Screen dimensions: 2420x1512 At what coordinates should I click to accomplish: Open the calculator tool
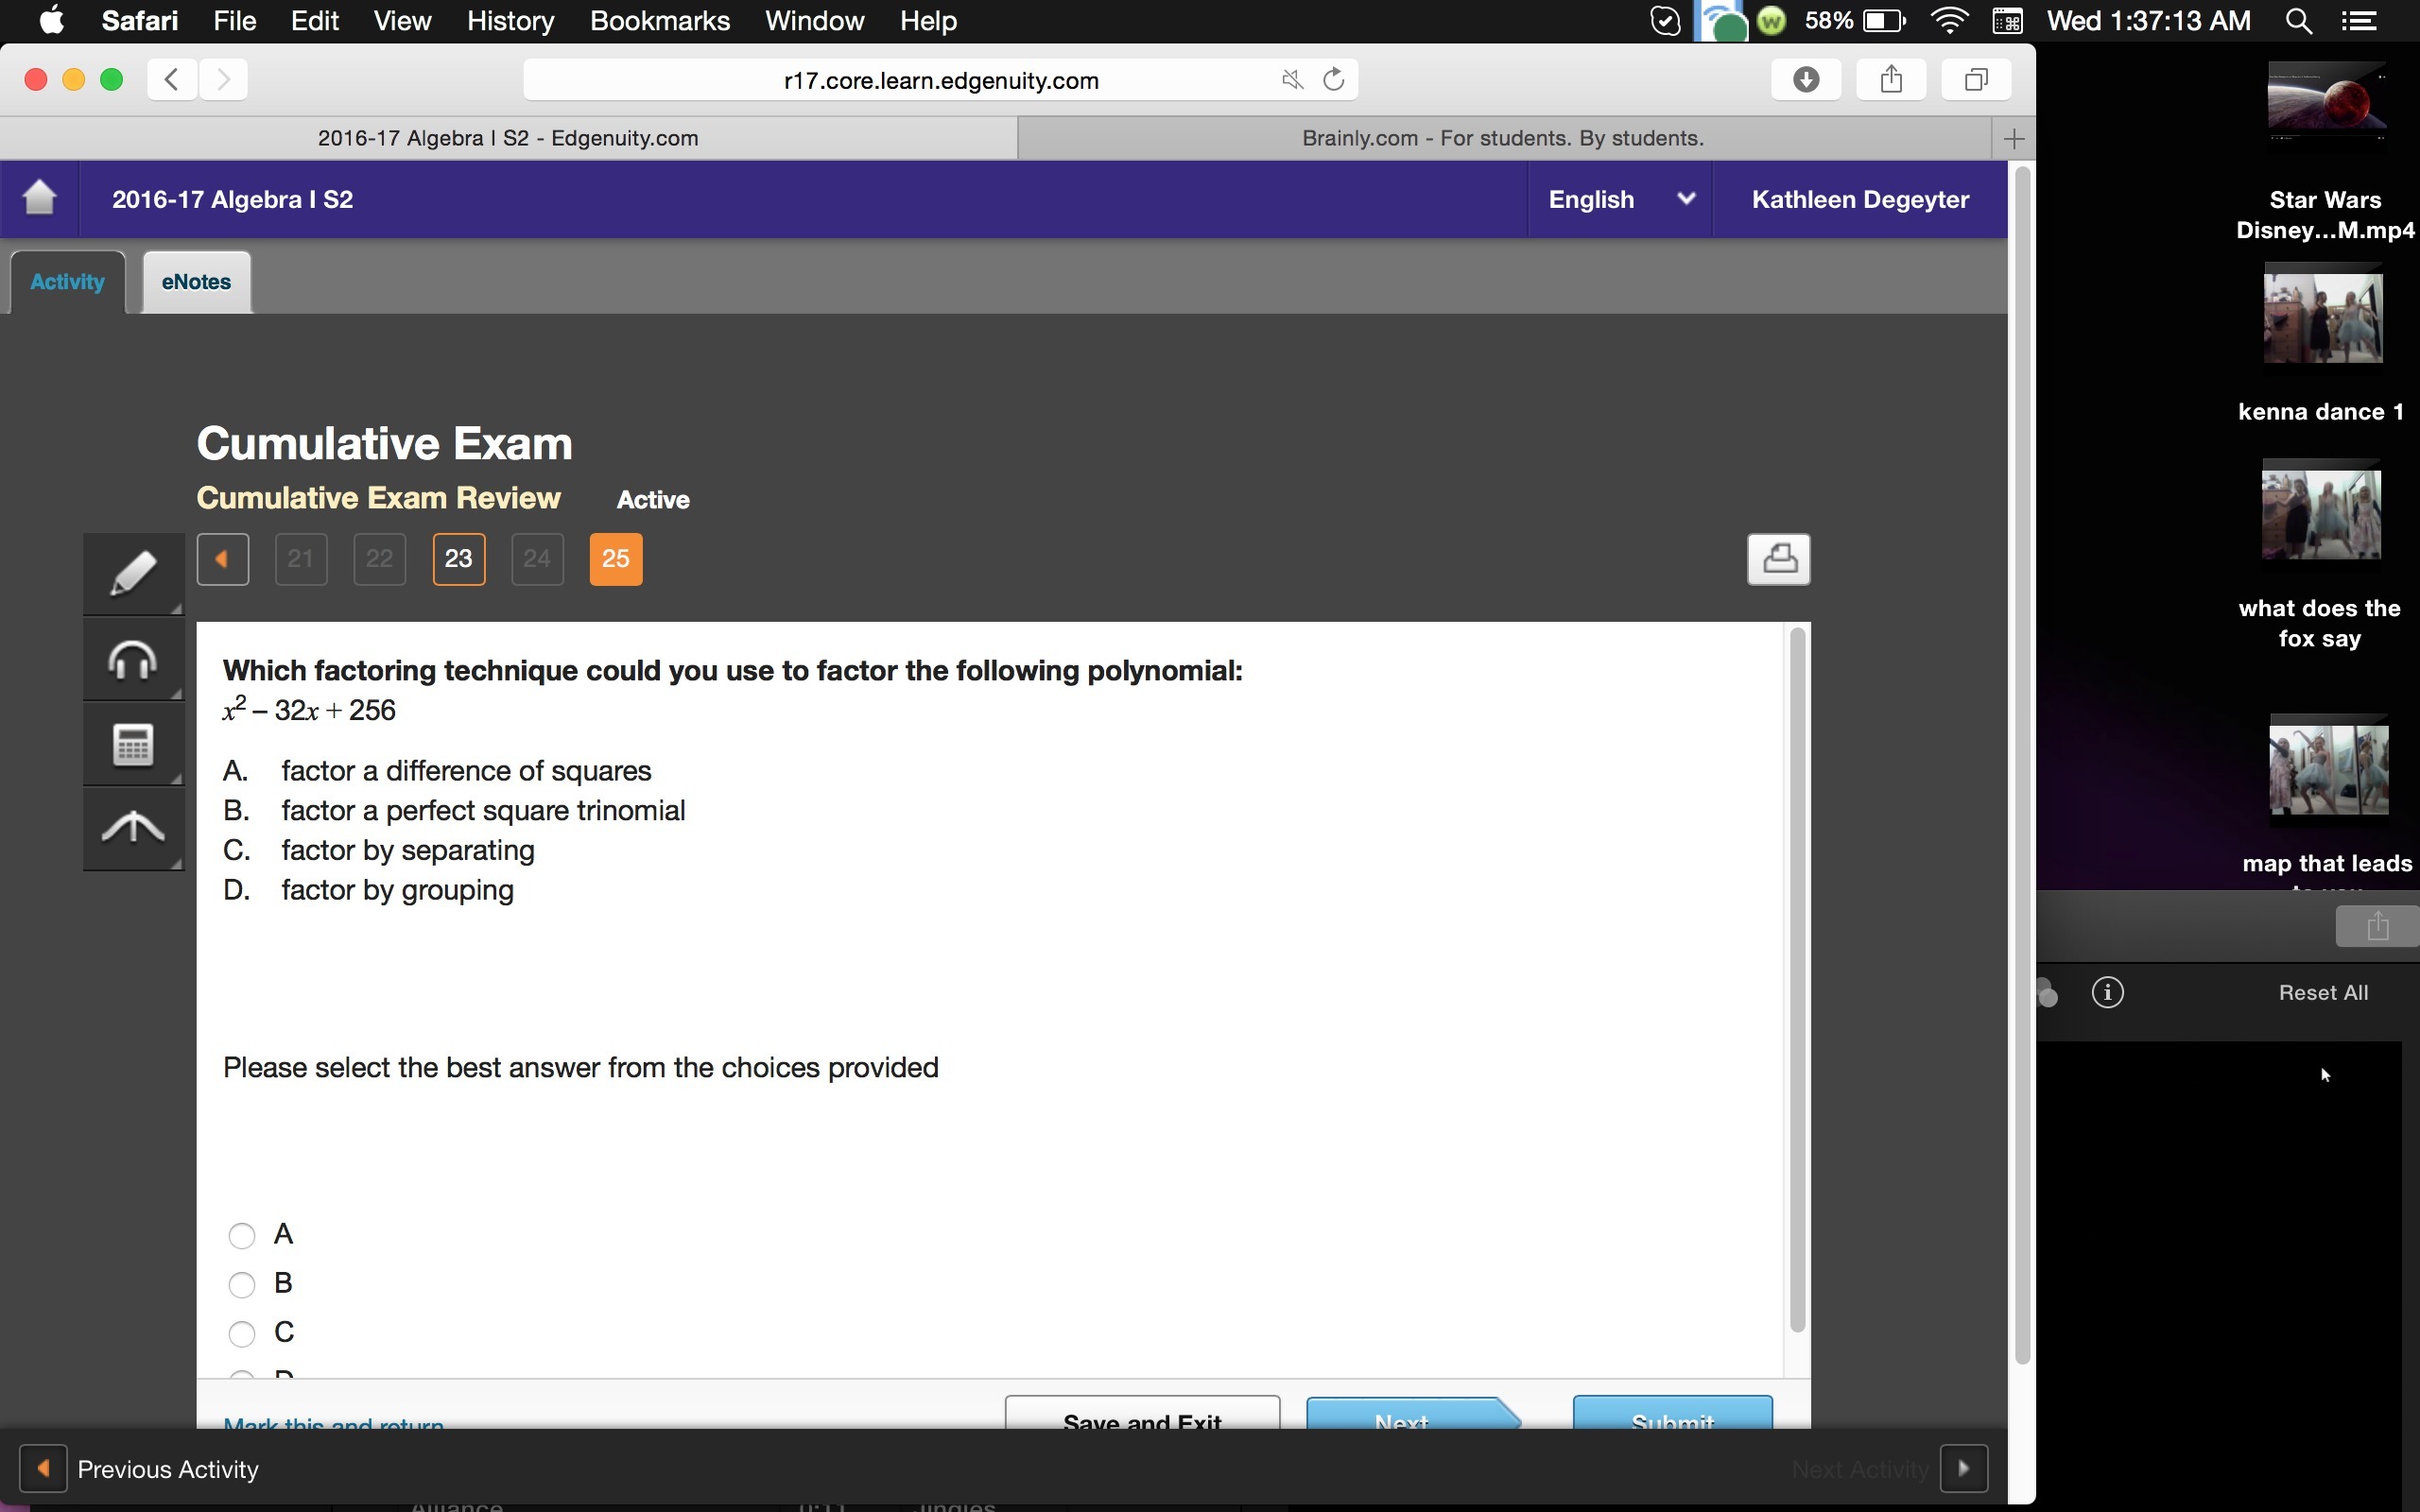pos(133,745)
